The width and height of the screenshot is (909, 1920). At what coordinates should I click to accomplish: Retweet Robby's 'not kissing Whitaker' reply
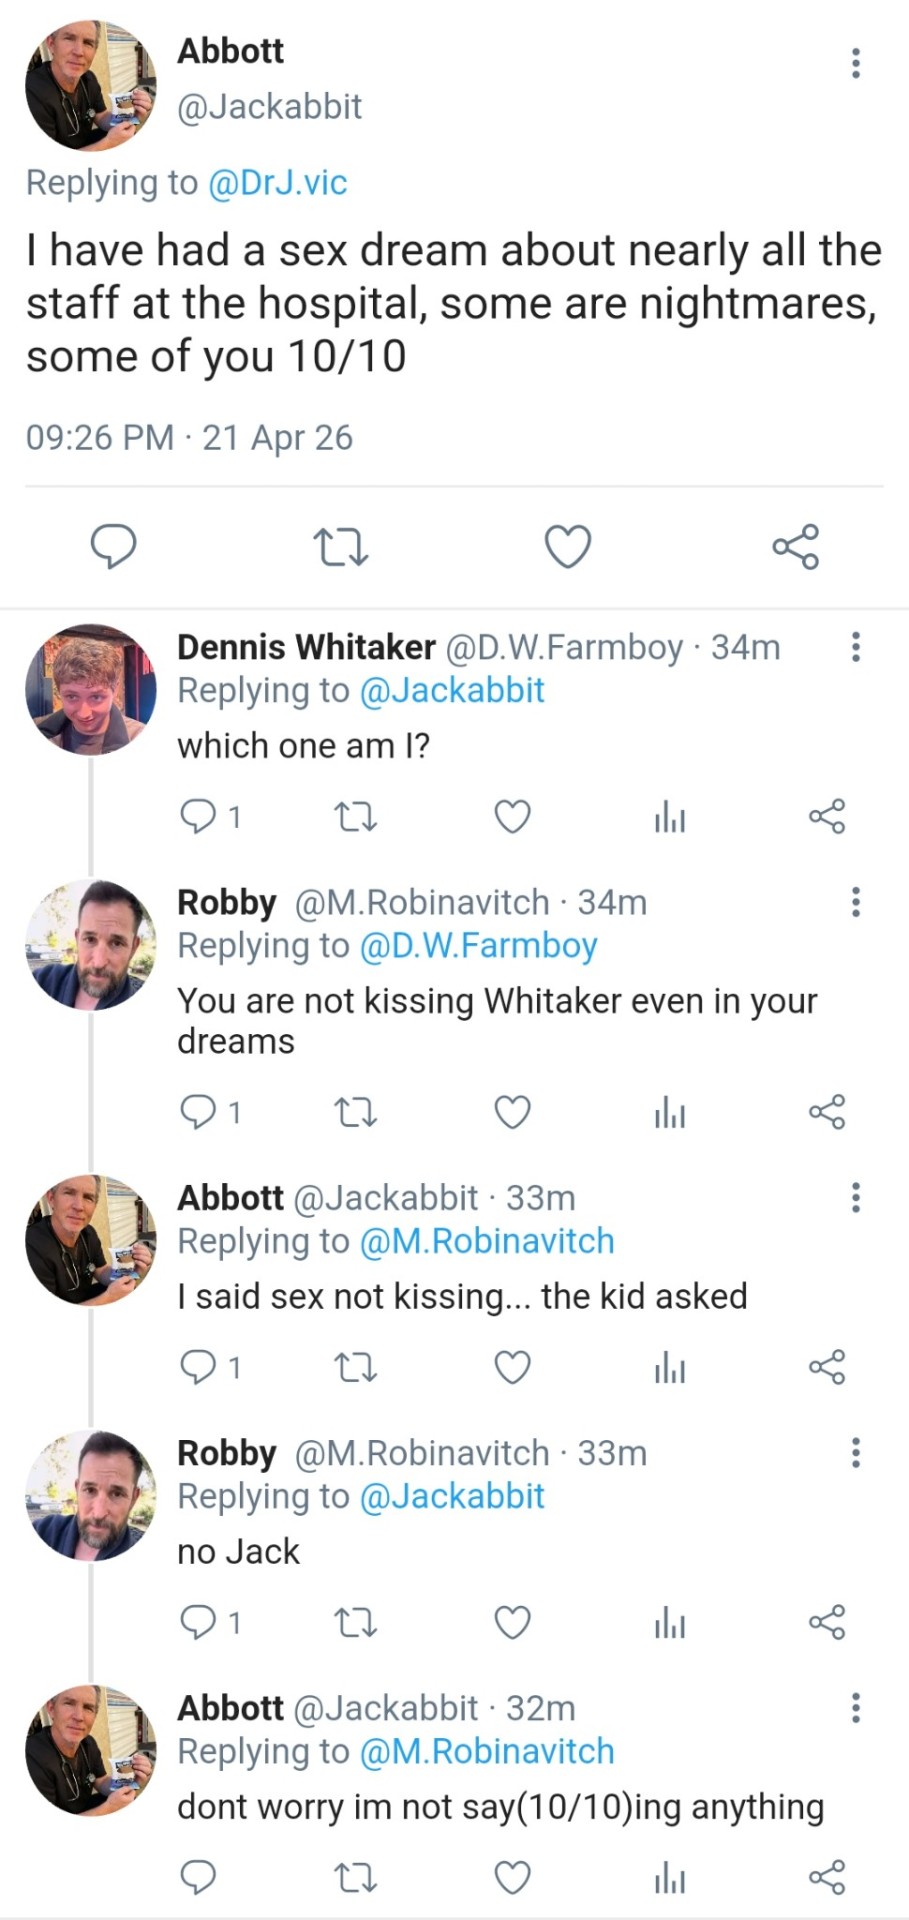coord(354,1112)
